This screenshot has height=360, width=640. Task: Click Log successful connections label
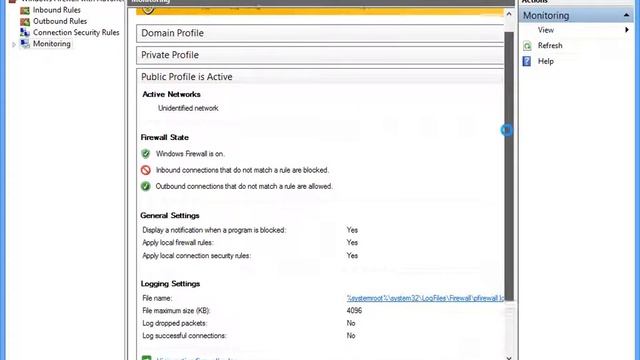(x=184, y=336)
